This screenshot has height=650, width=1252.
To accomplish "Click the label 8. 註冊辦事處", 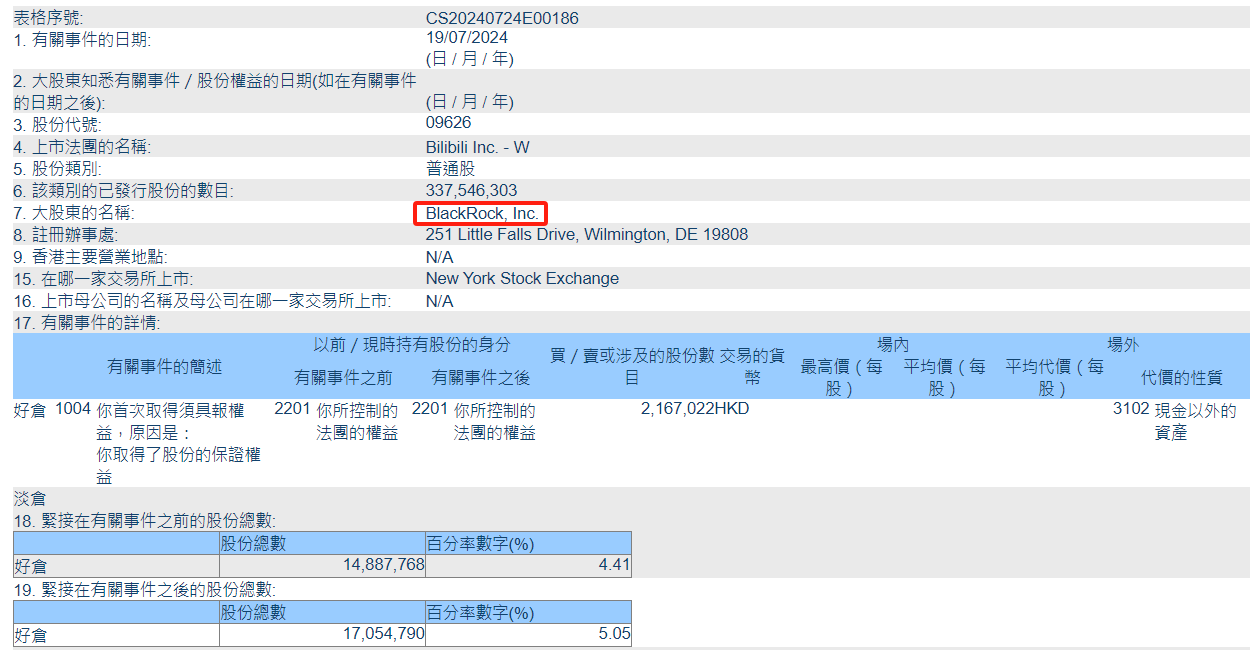I will pyautogui.click(x=65, y=235).
